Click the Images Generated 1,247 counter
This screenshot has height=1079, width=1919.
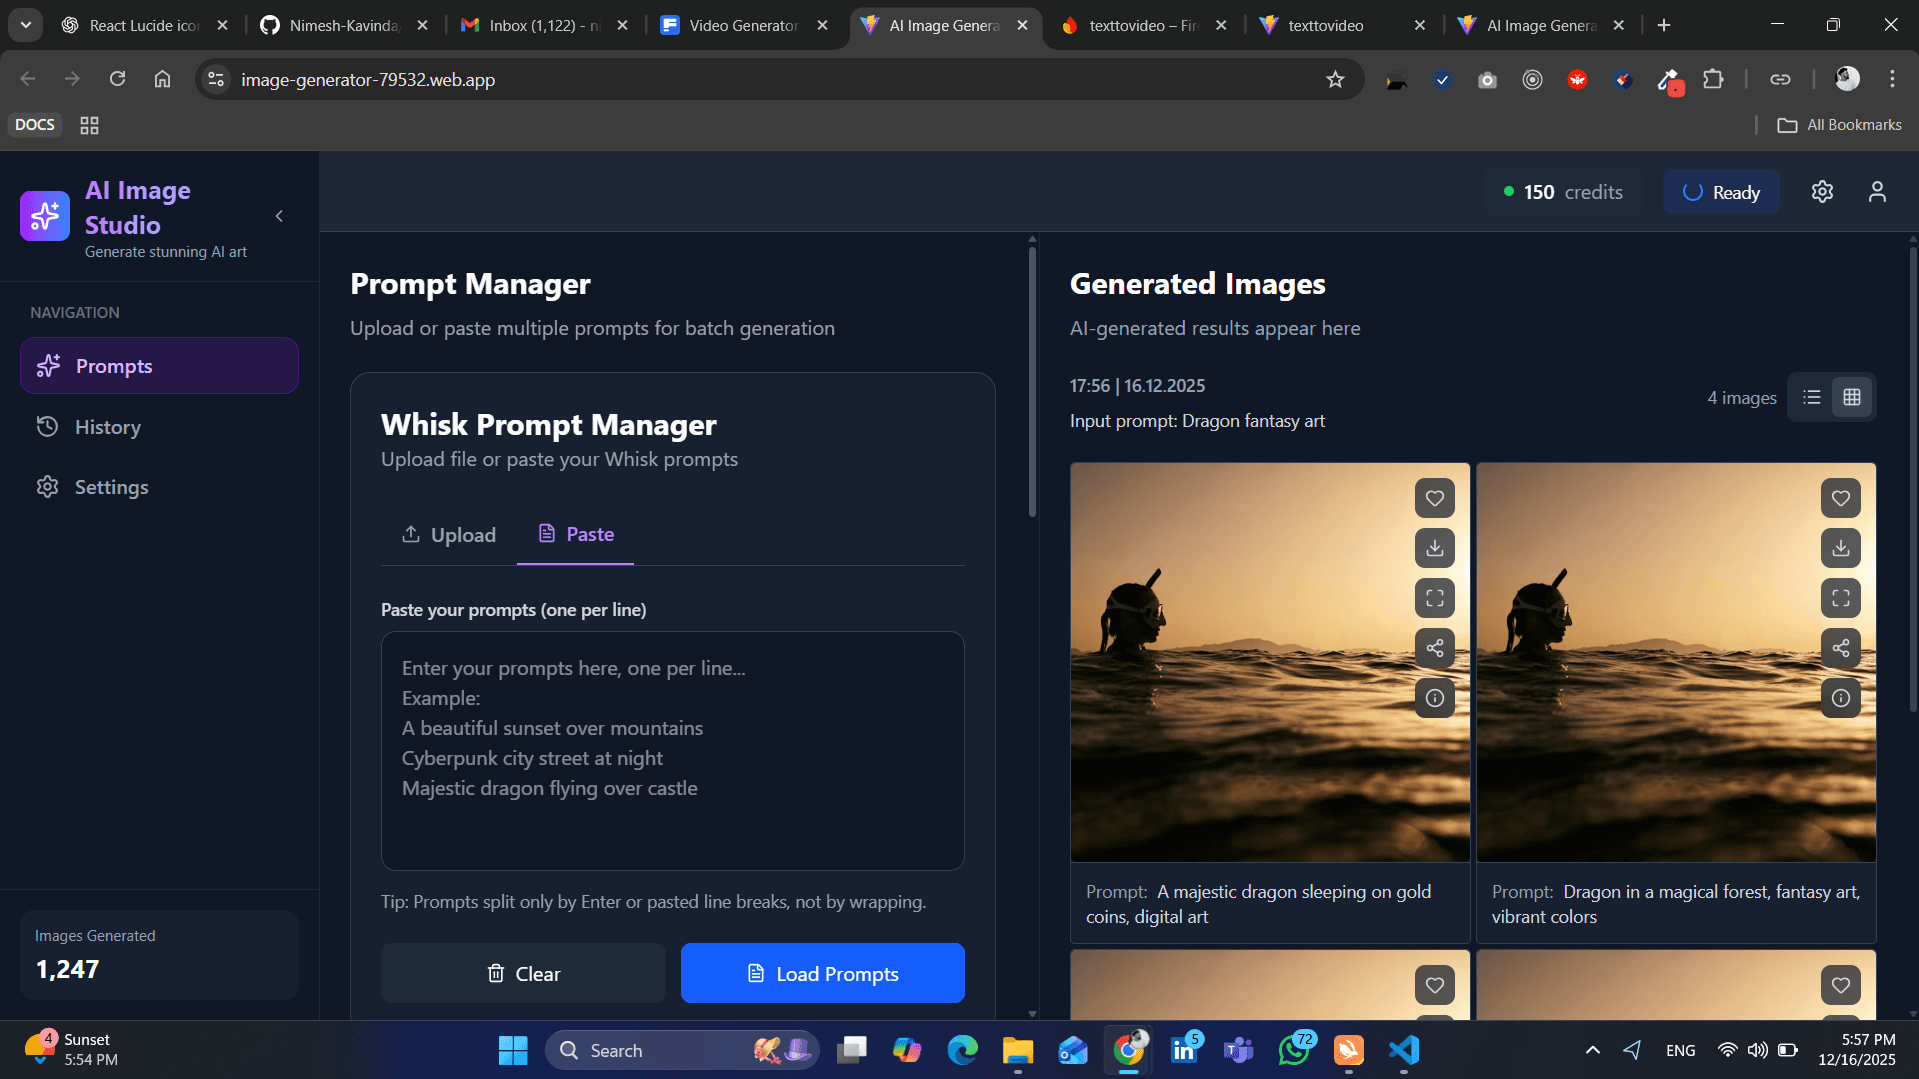[159, 955]
